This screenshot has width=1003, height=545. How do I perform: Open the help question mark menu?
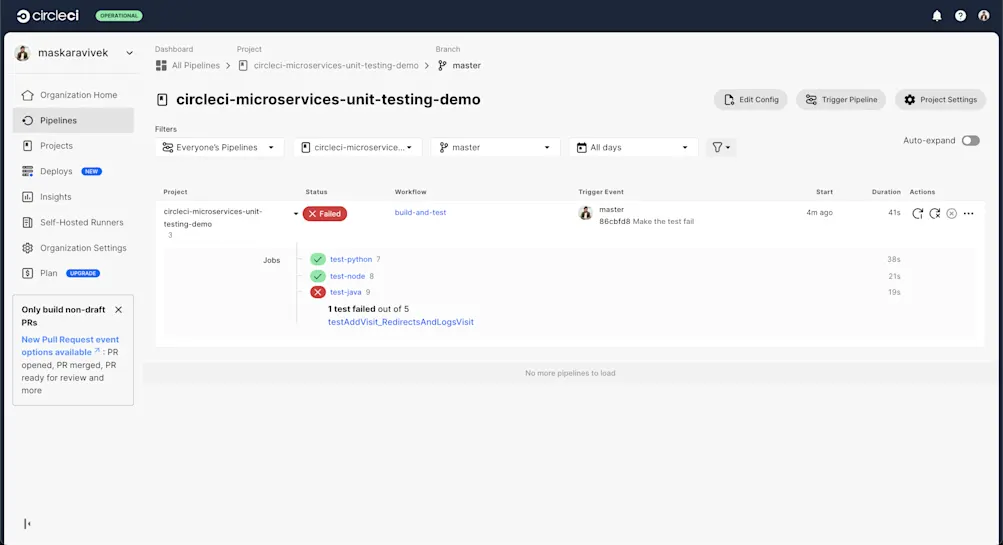[x=960, y=16]
